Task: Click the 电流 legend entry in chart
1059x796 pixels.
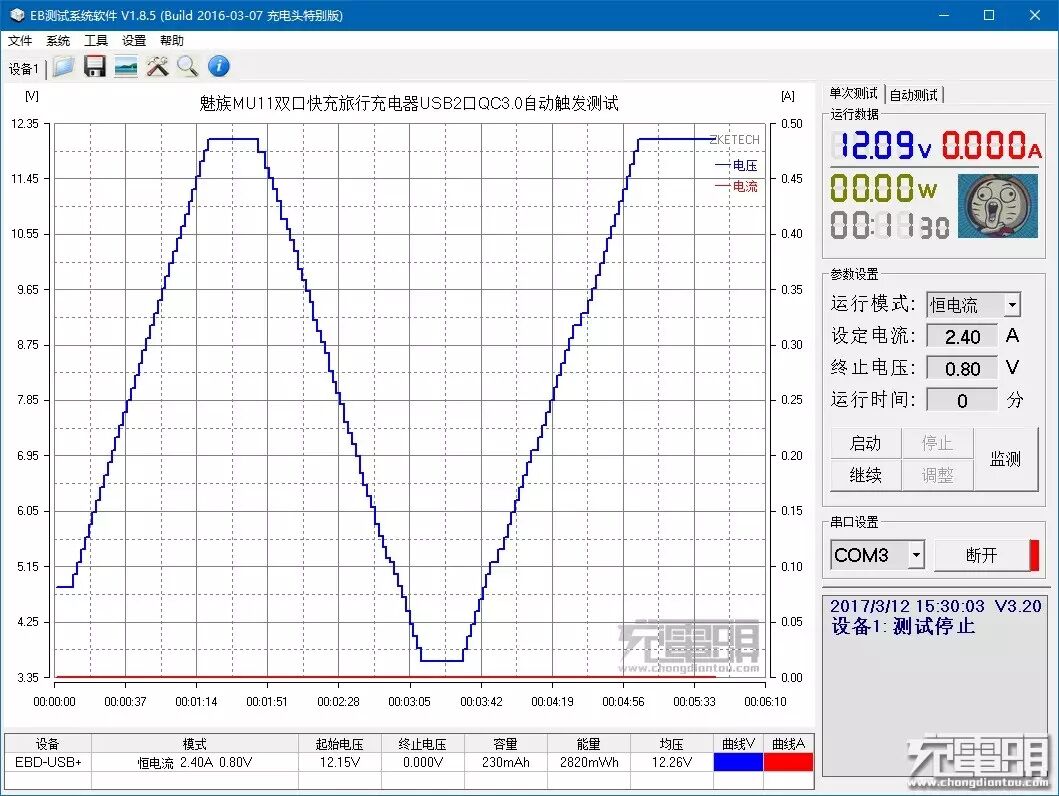Action: 737,186
